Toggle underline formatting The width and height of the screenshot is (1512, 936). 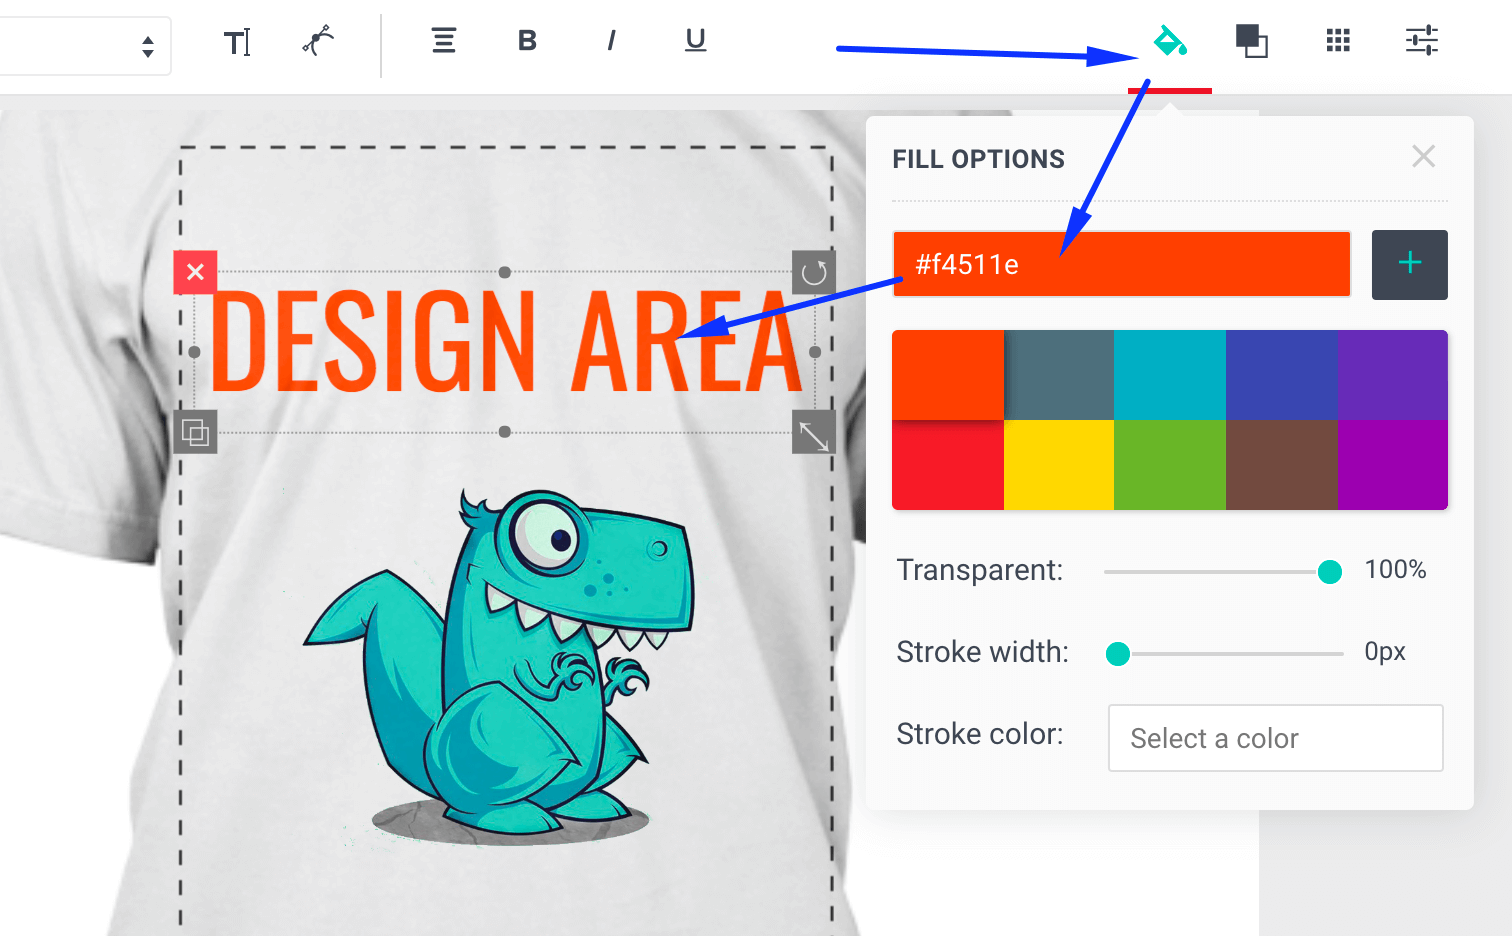coord(695,40)
